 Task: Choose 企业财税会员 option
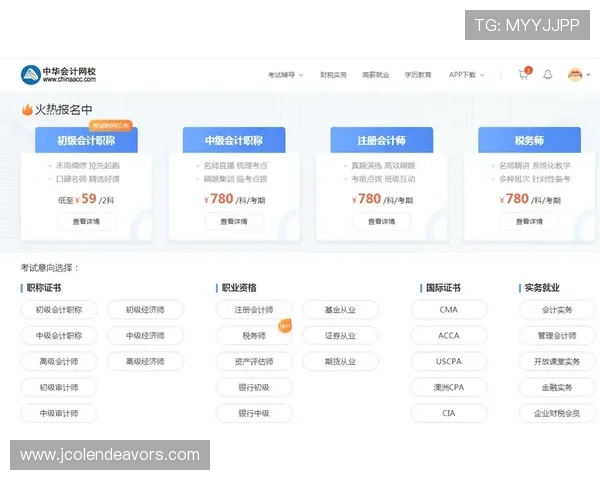(557, 413)
